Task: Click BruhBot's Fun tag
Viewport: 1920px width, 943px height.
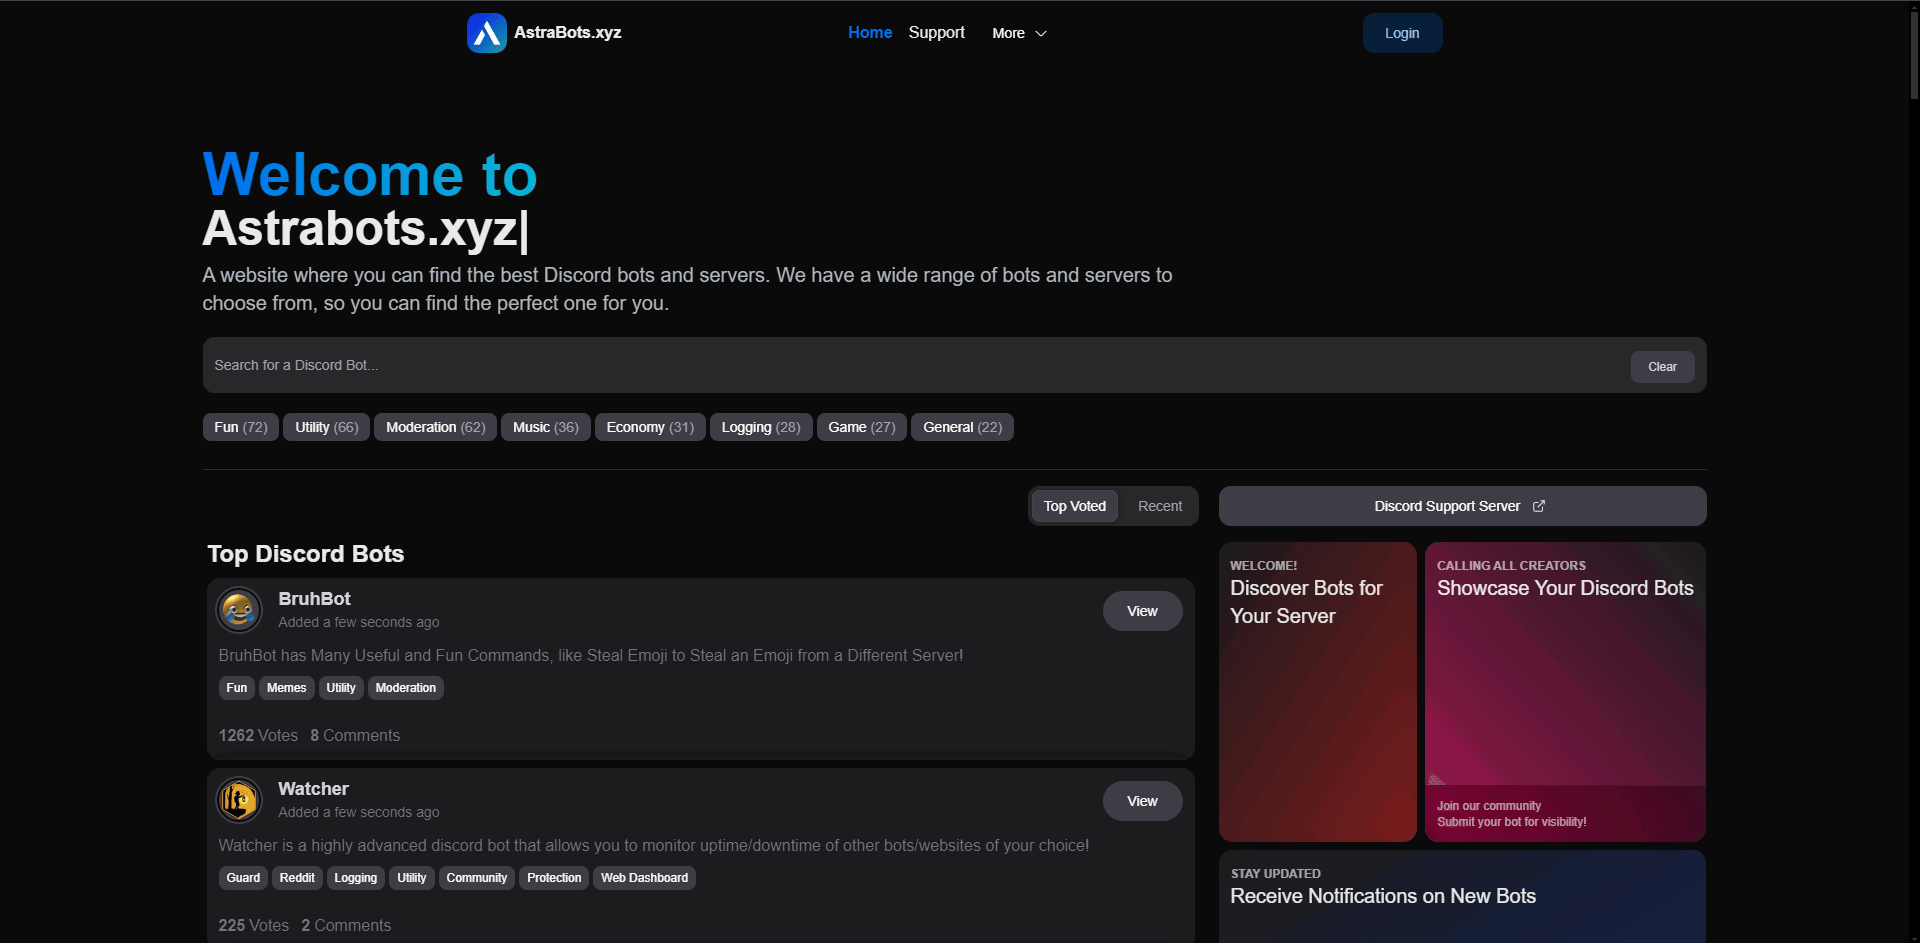Action: click(237, 688)
